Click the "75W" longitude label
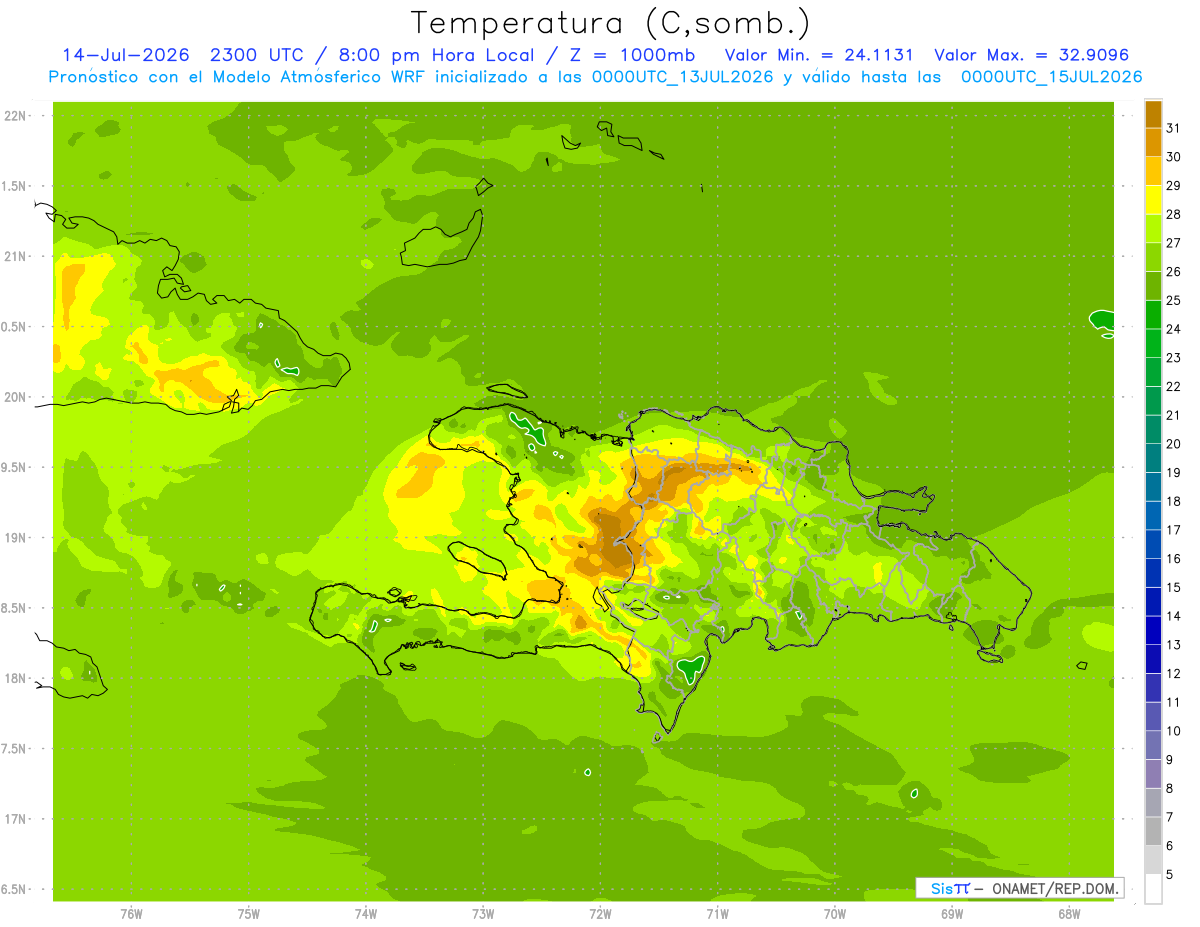The height and width of the screenshot is (927, 1200). [x=249, y=913]
